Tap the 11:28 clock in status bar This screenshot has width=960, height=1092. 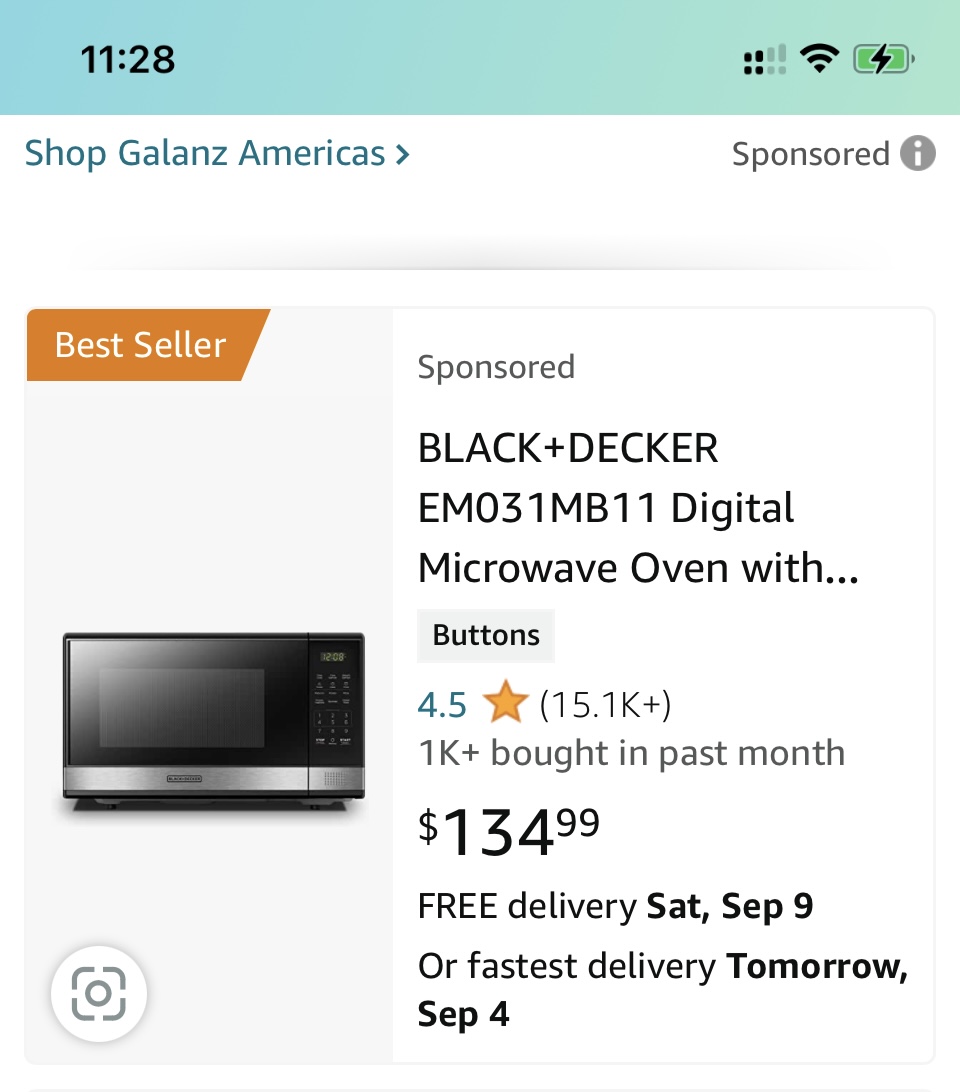pyautogui.click(x=128, y=60)
